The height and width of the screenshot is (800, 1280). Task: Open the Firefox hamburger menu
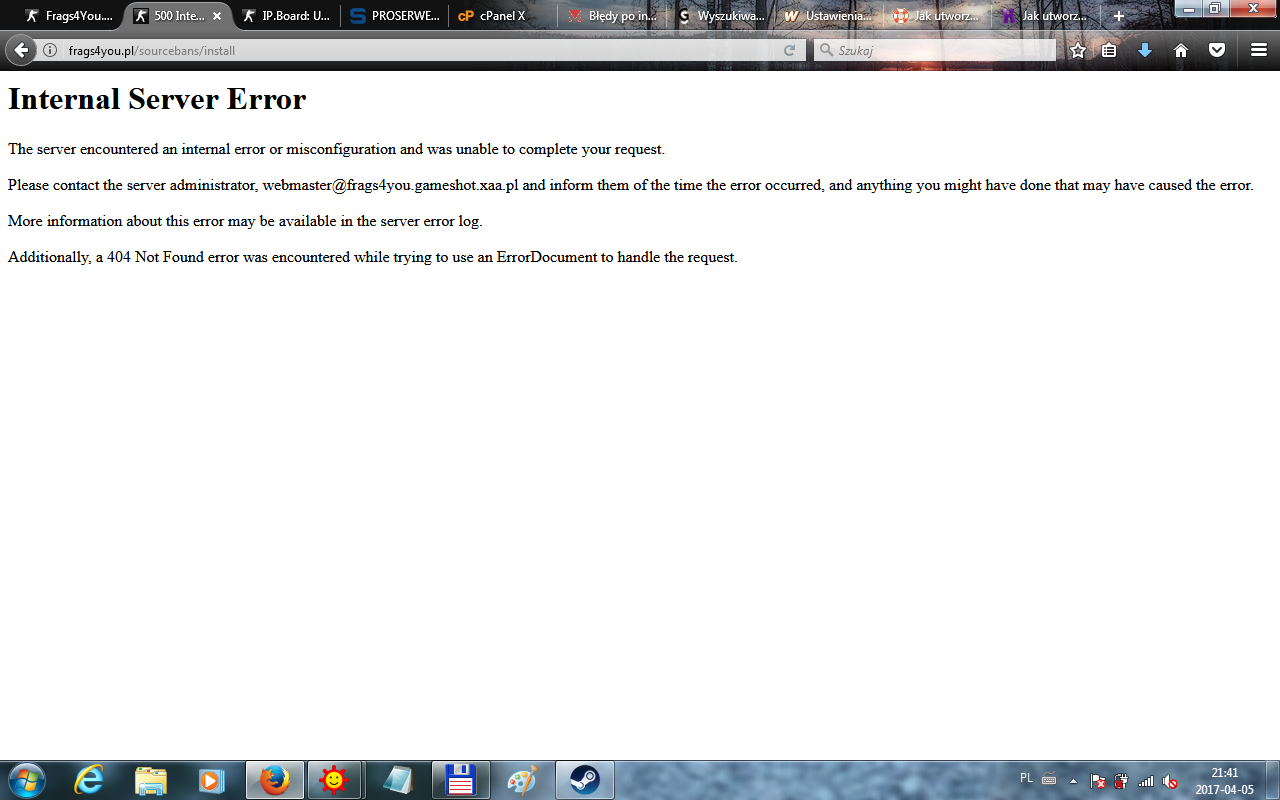1259,50
